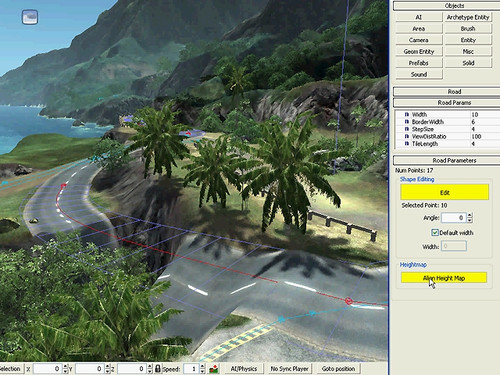Toggle the AI/Physics button
This screenshot has height=375, width=500.
pos(244,369)
